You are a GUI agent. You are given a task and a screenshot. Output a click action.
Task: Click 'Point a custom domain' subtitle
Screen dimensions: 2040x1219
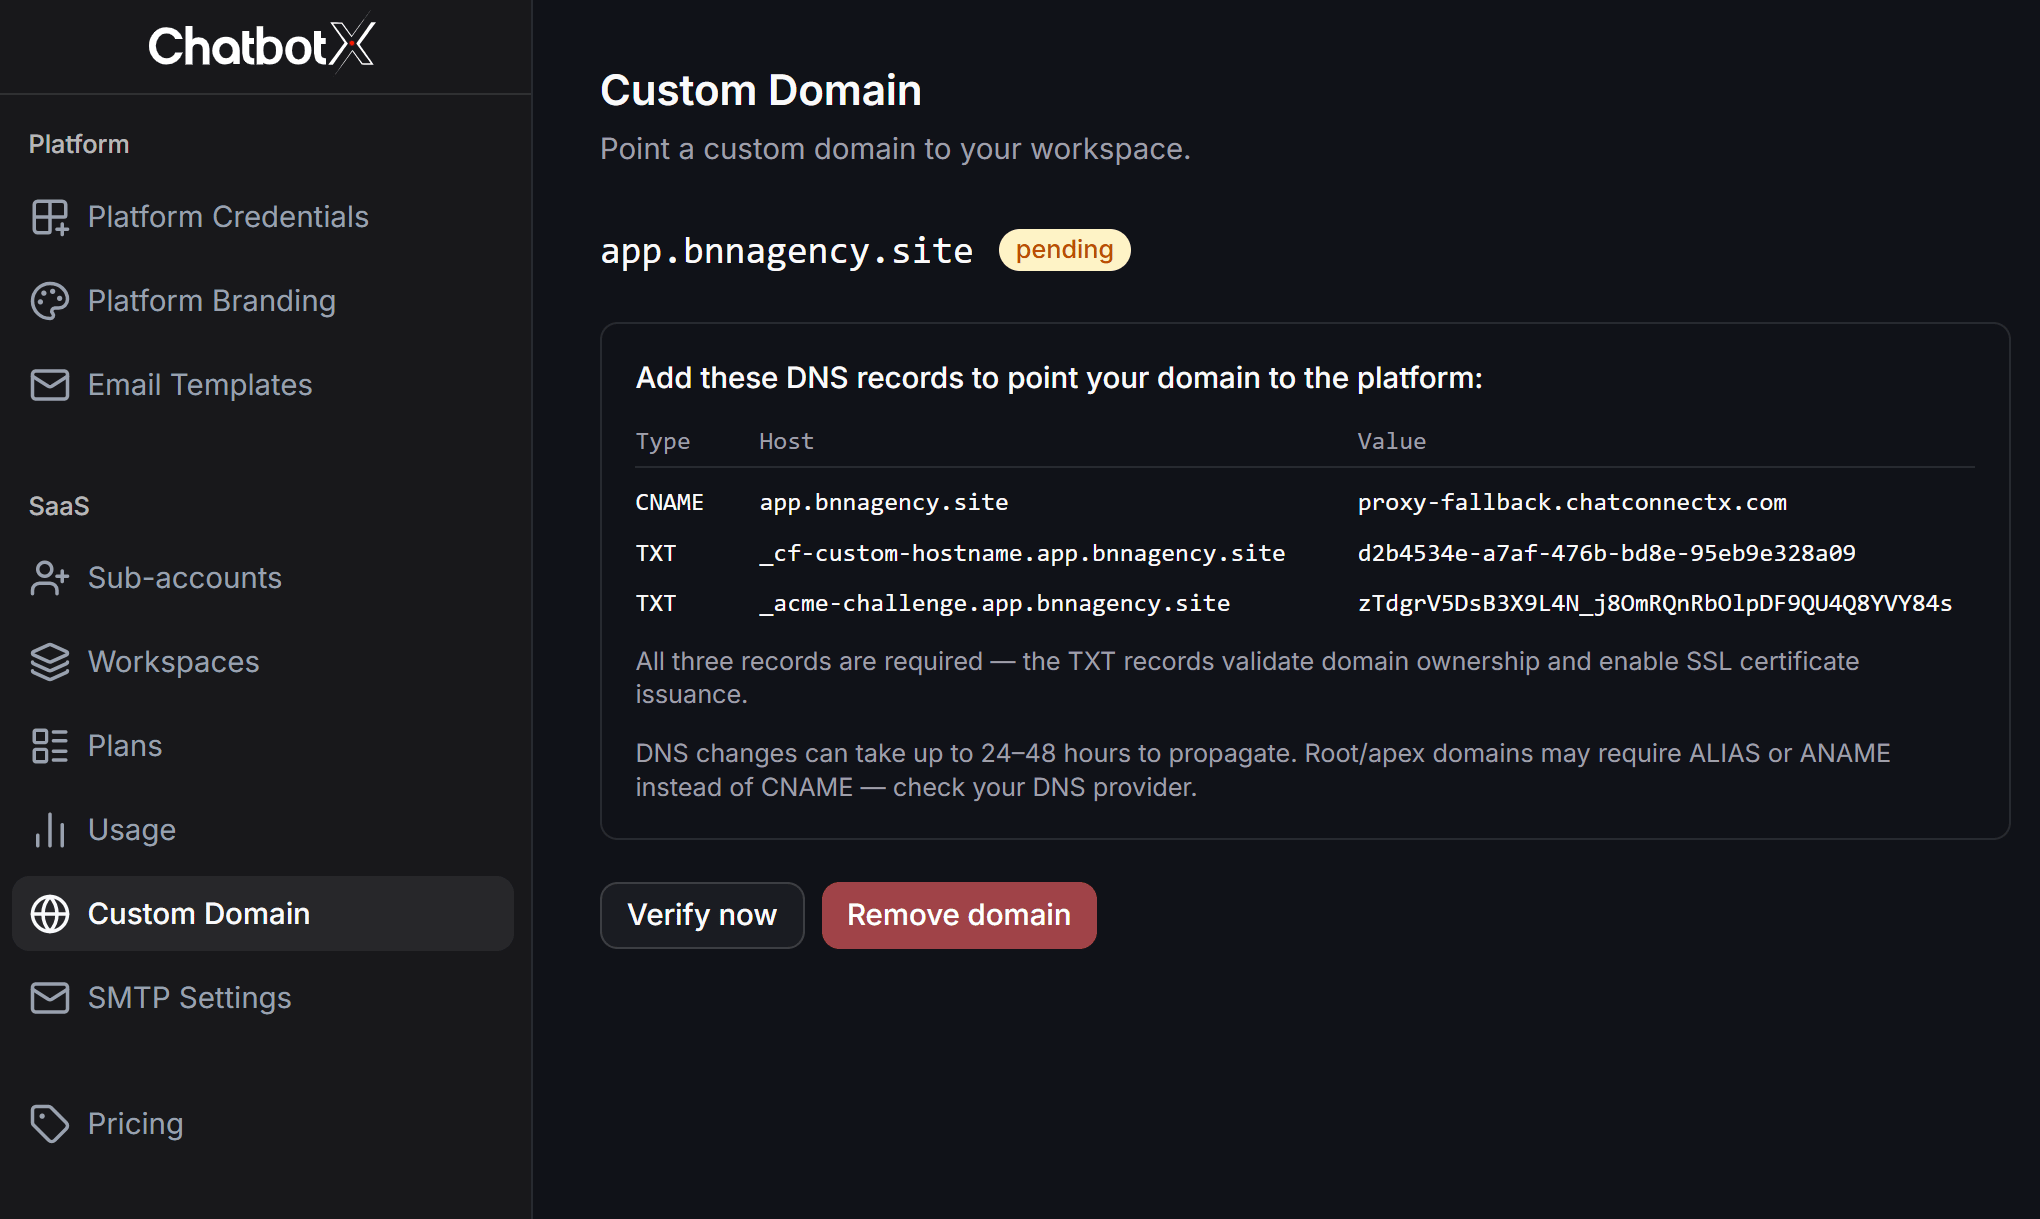895,149
